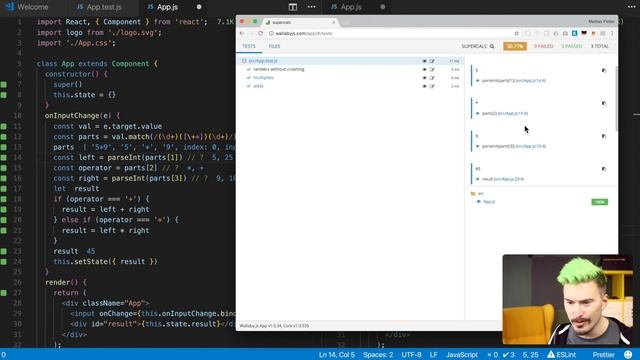Click Wallaby failing tests count '× 0'
Screen dimensions: 640x360
[x=492, y=355]
